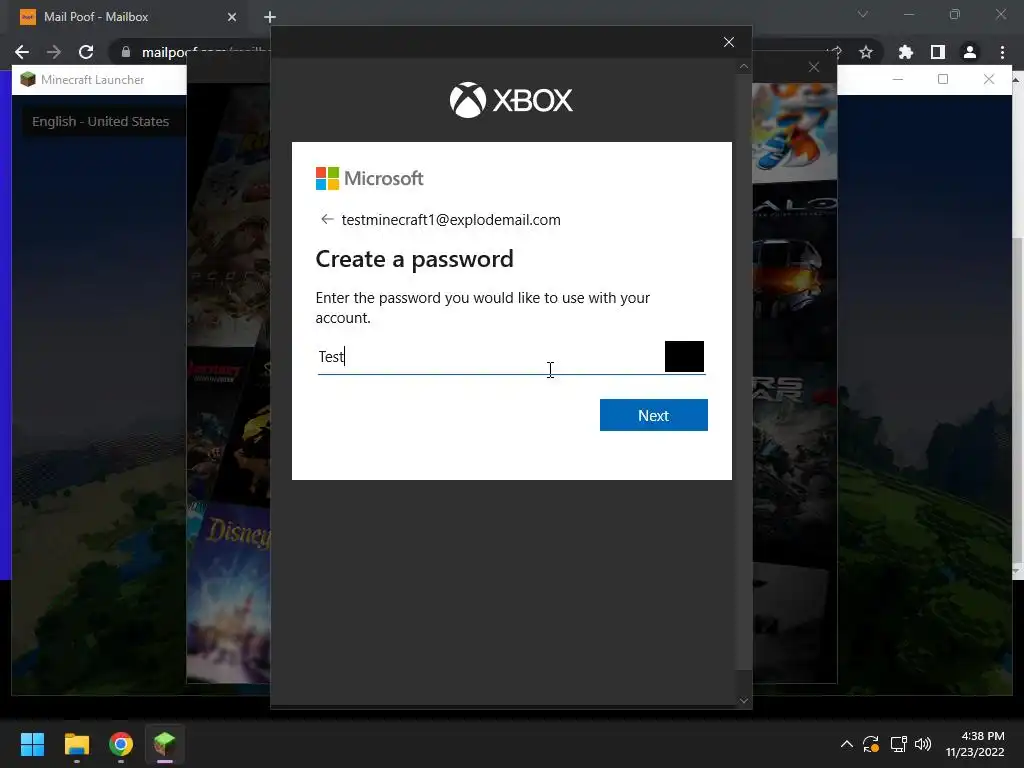Image resolution: width=1024 pixels, height=768 pixels.
Task: Open volume speaker tray icon
Action: [x=923, y=744]
